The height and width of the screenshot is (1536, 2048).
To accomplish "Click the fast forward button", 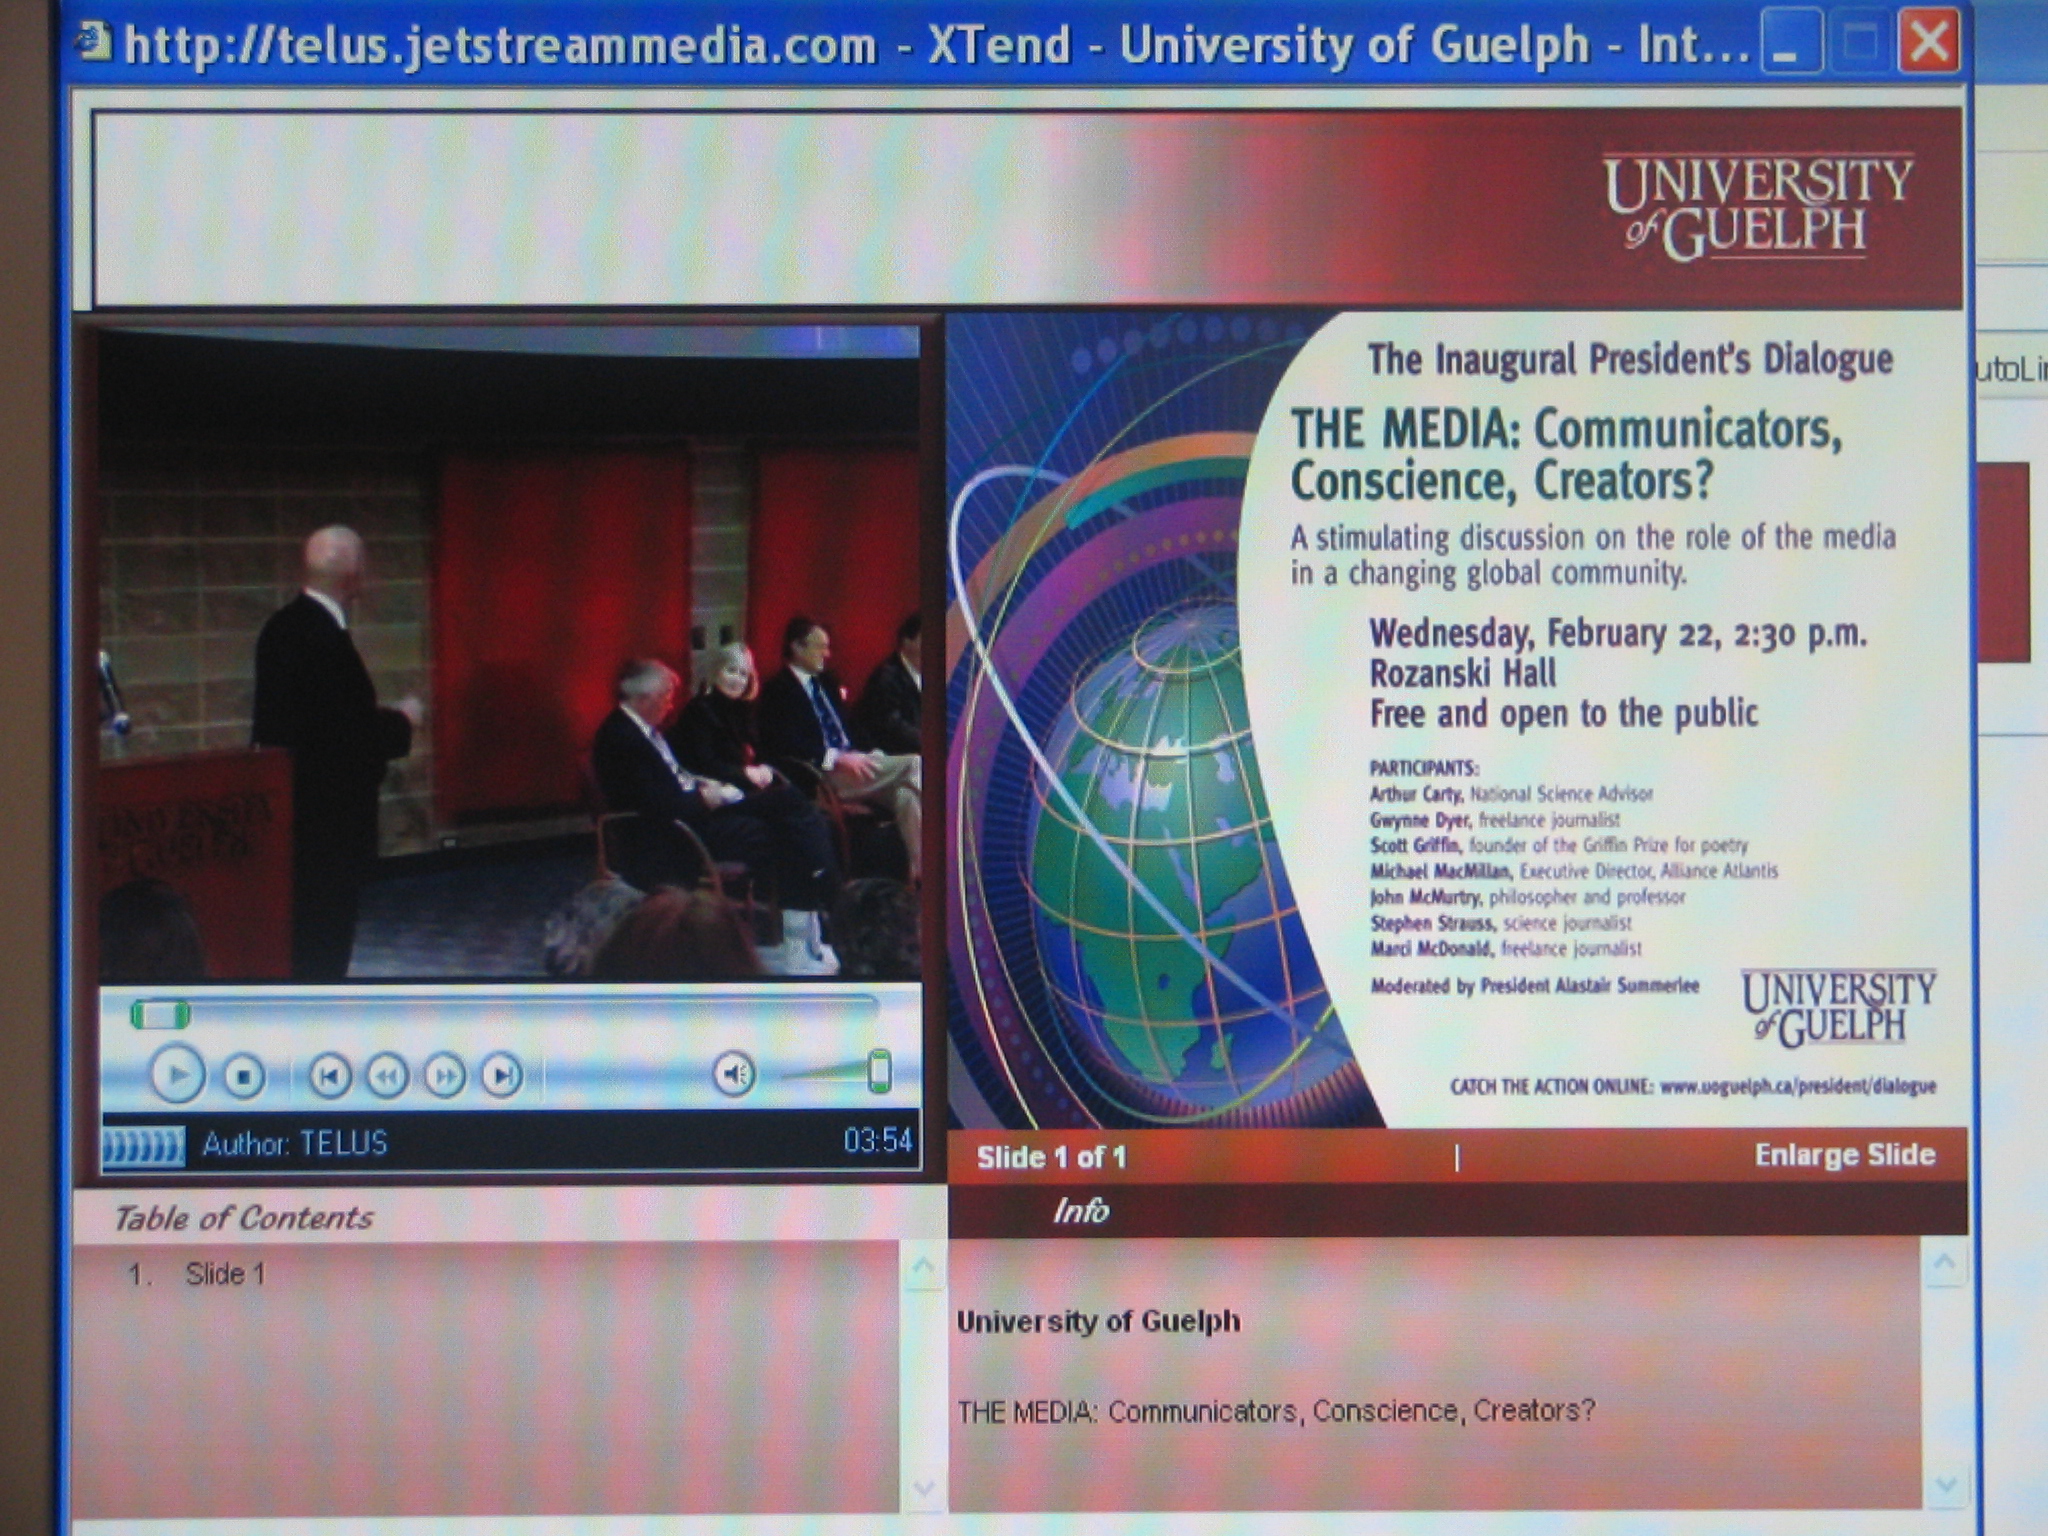I will pyautogui.click(x=444, y=1076).
